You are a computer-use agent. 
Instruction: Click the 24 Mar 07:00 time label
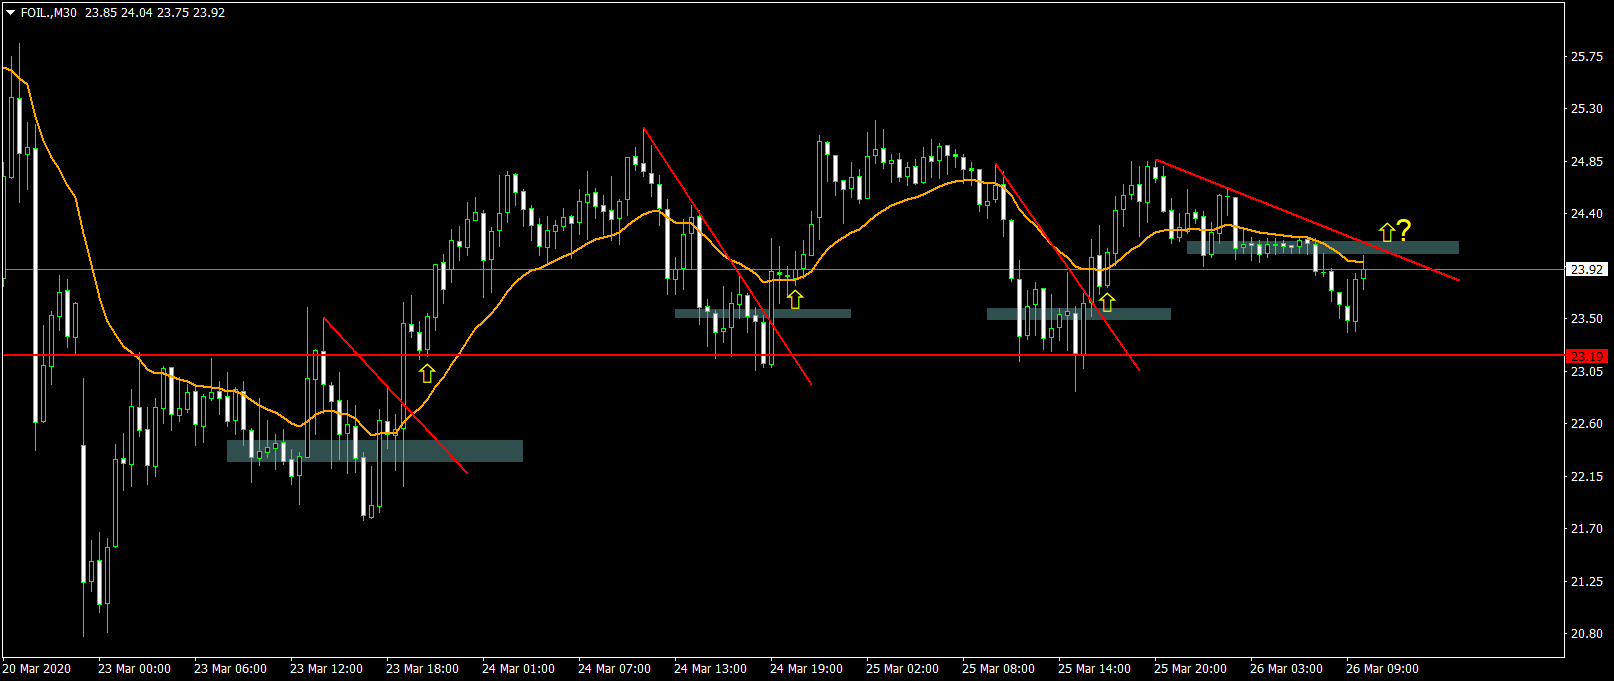tap(614, 669)
